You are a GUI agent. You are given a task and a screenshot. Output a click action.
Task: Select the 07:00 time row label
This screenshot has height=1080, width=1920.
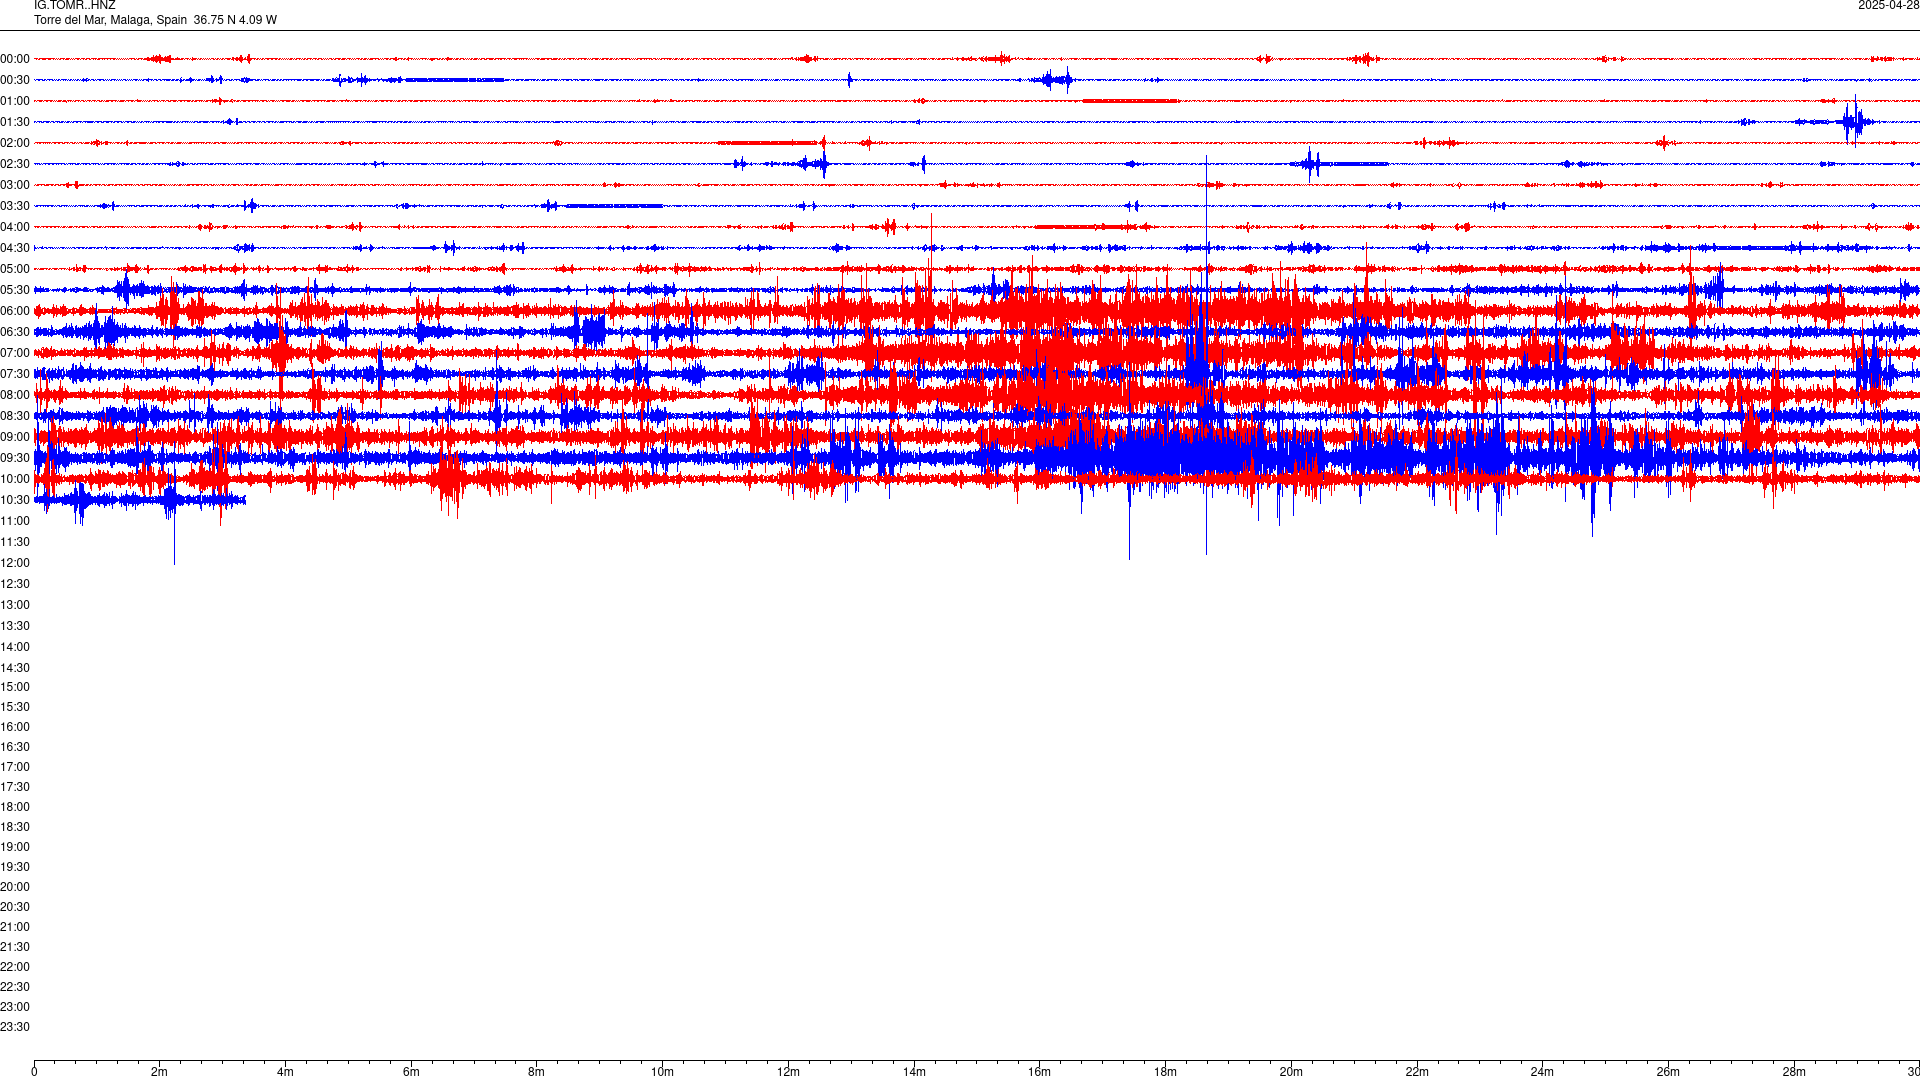pos(15,353)
